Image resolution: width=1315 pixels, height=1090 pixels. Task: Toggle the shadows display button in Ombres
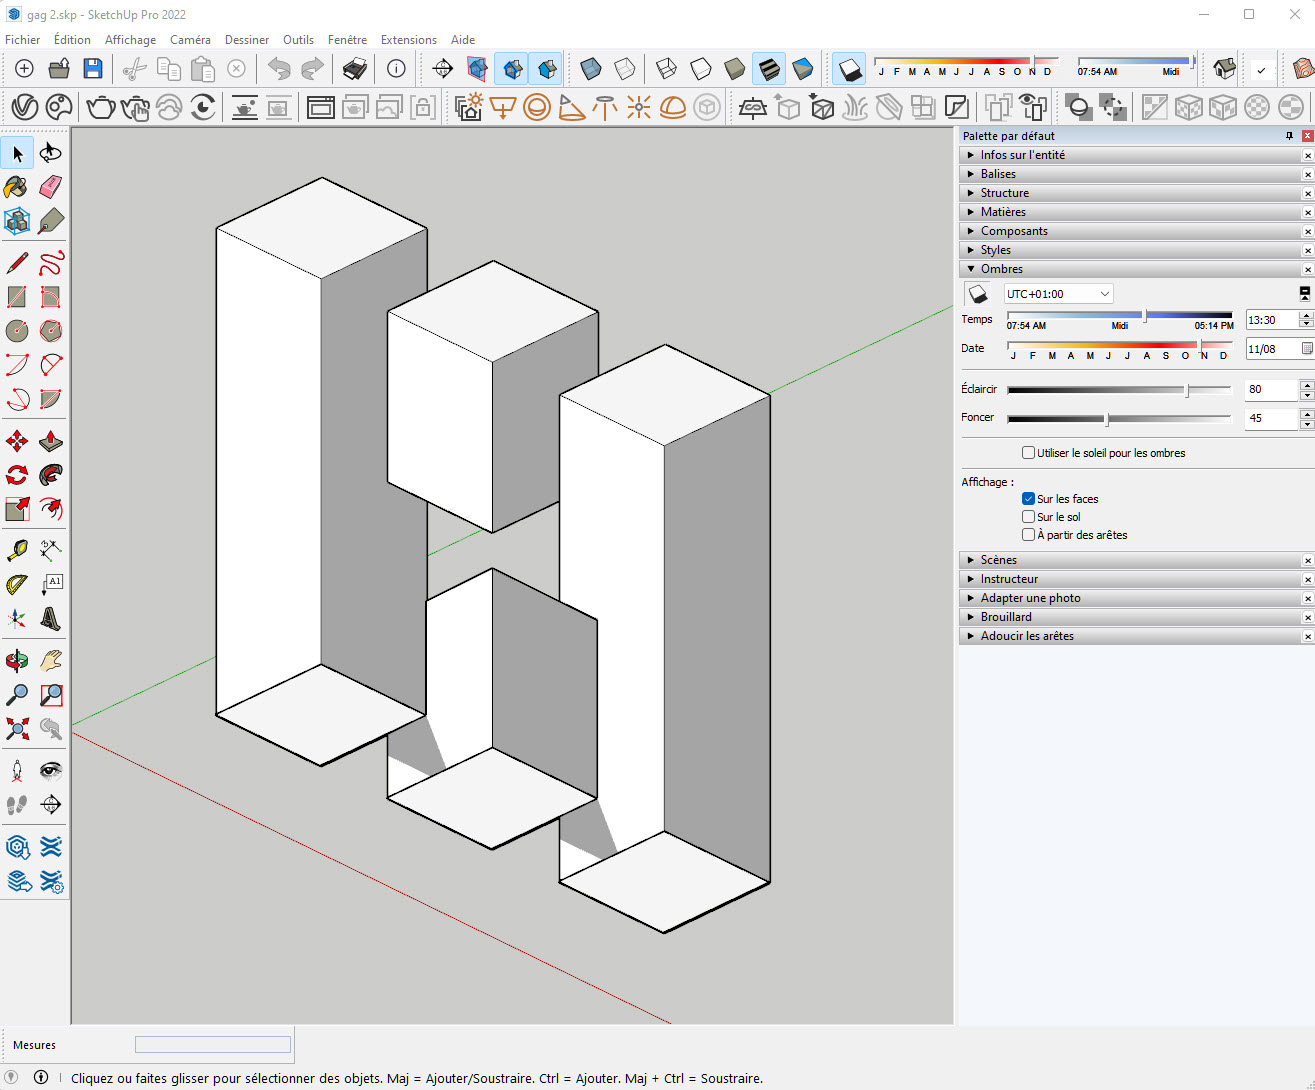978,294
